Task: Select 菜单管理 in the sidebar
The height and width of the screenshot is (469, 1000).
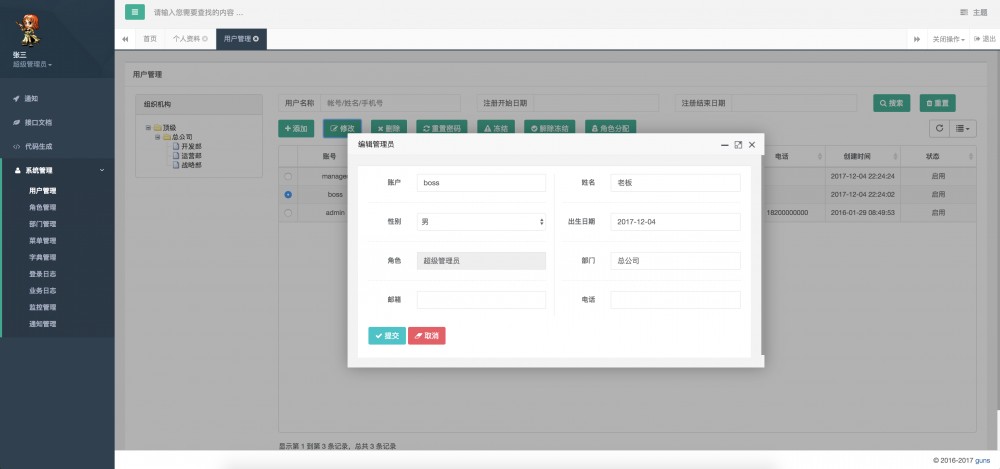Action: pos(43,241)
